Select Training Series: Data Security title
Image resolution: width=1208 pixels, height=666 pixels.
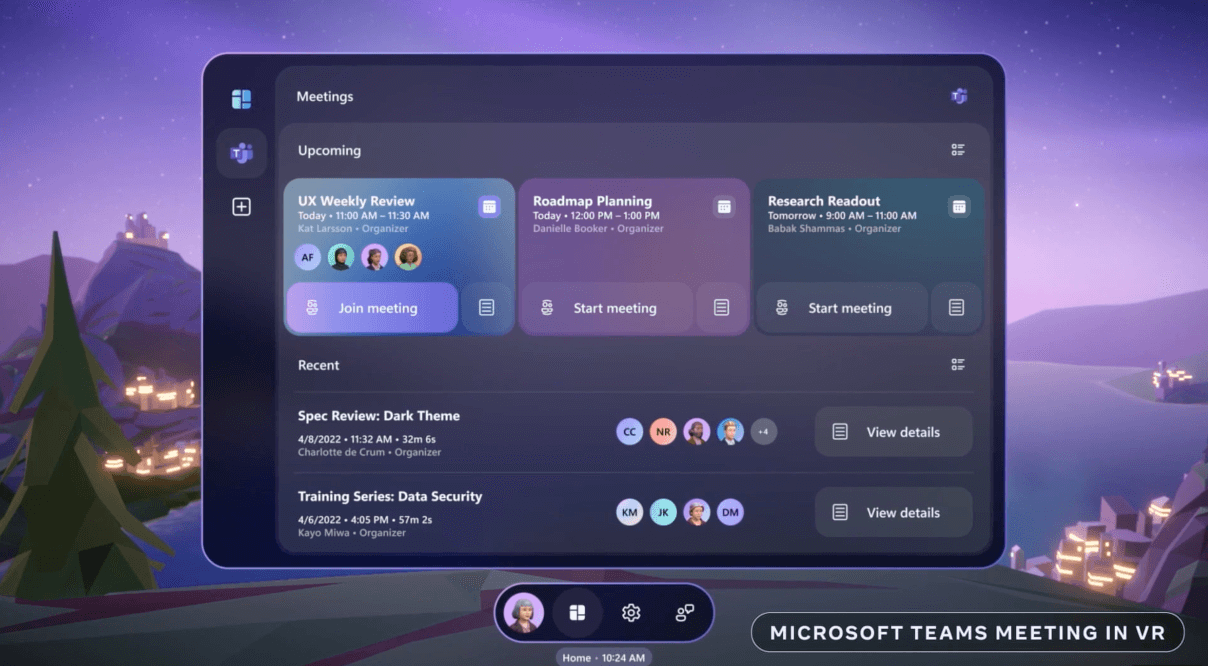click(390, 496)
